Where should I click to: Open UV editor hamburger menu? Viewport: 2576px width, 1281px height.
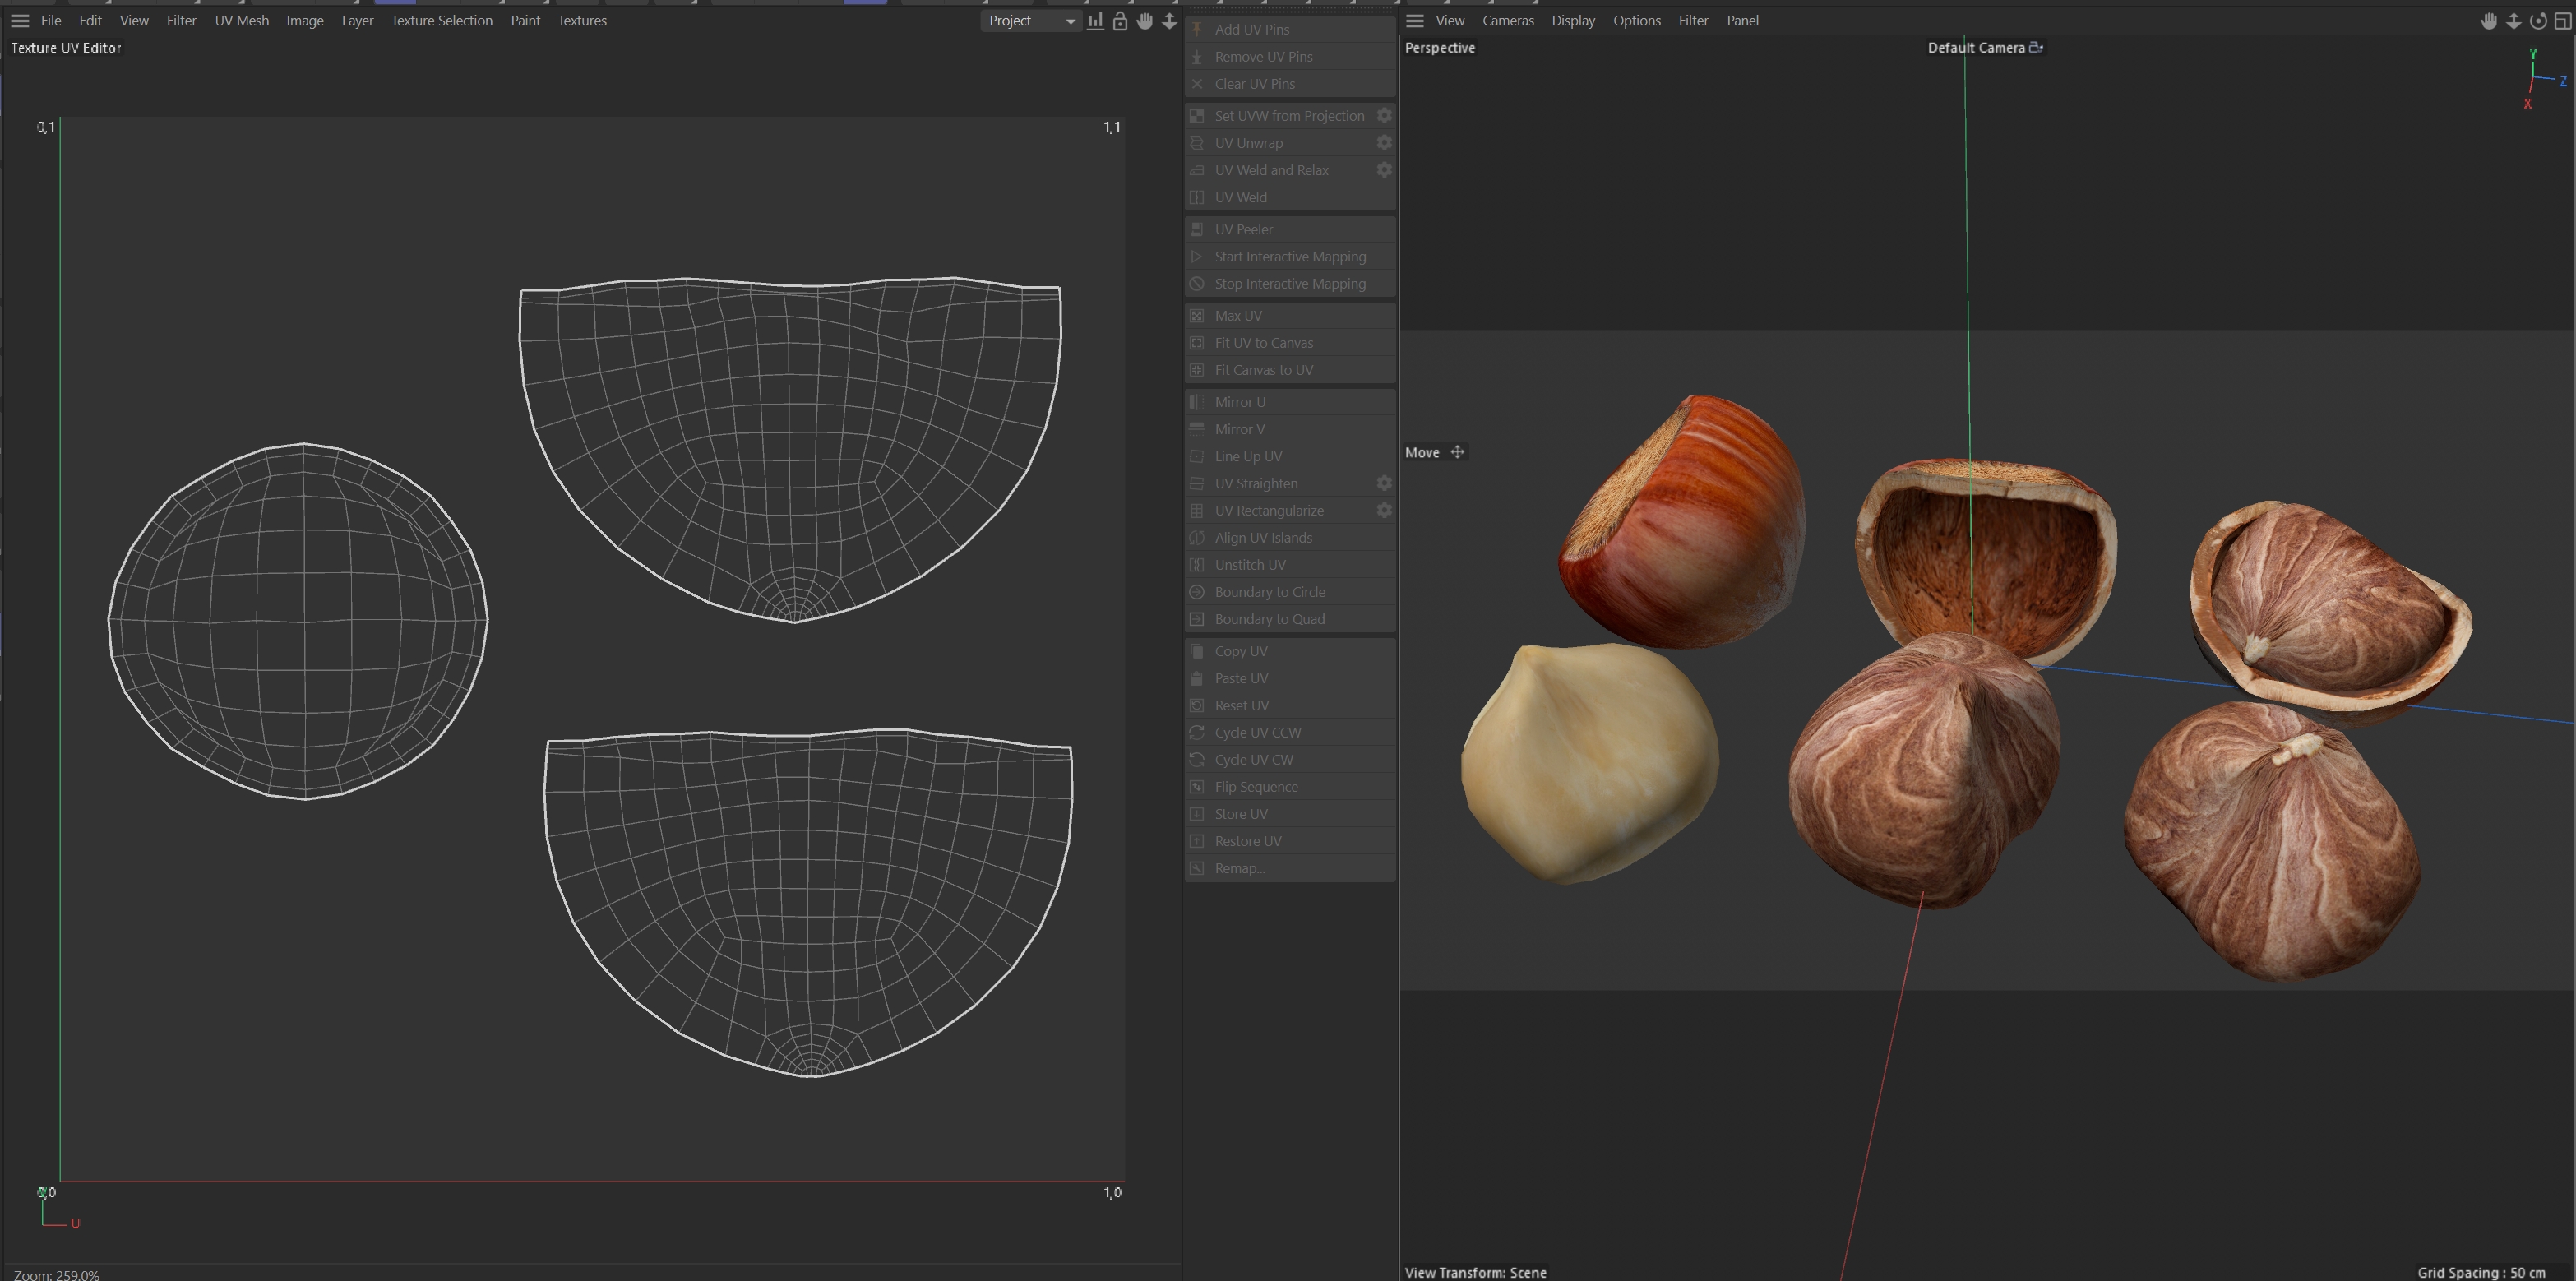point(20,21)
